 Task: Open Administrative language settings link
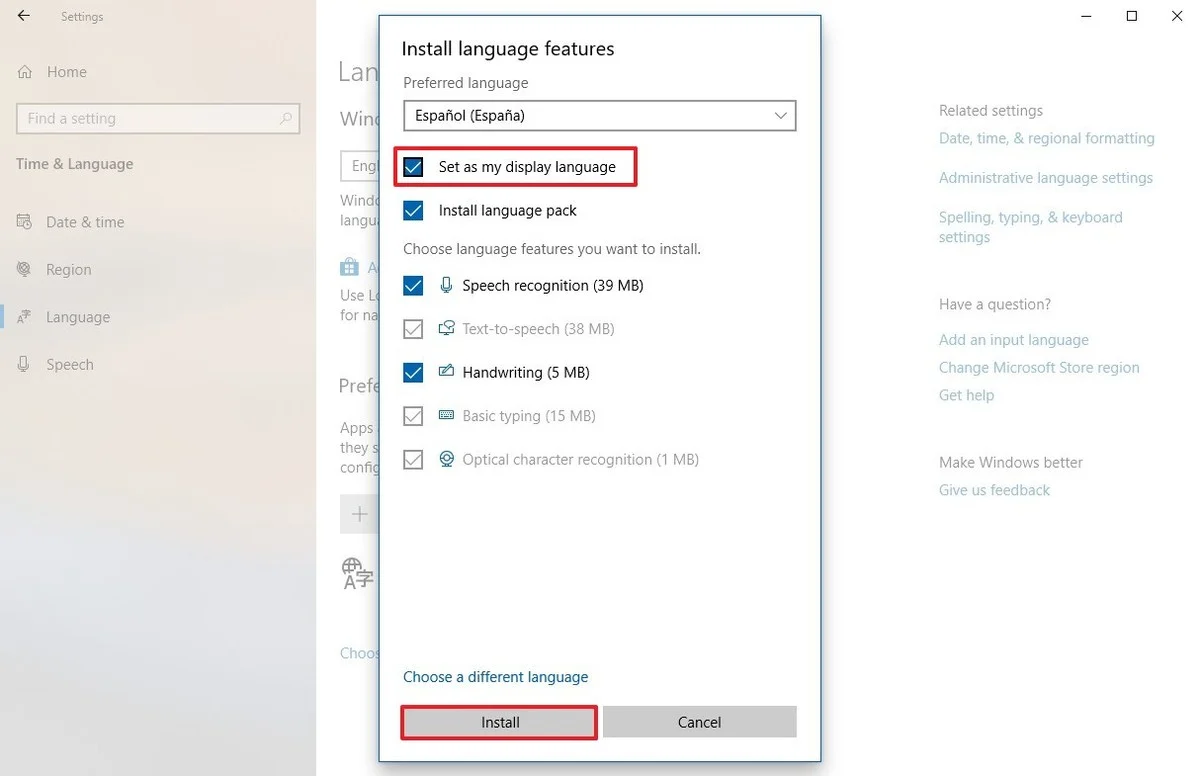[1045, 178]
